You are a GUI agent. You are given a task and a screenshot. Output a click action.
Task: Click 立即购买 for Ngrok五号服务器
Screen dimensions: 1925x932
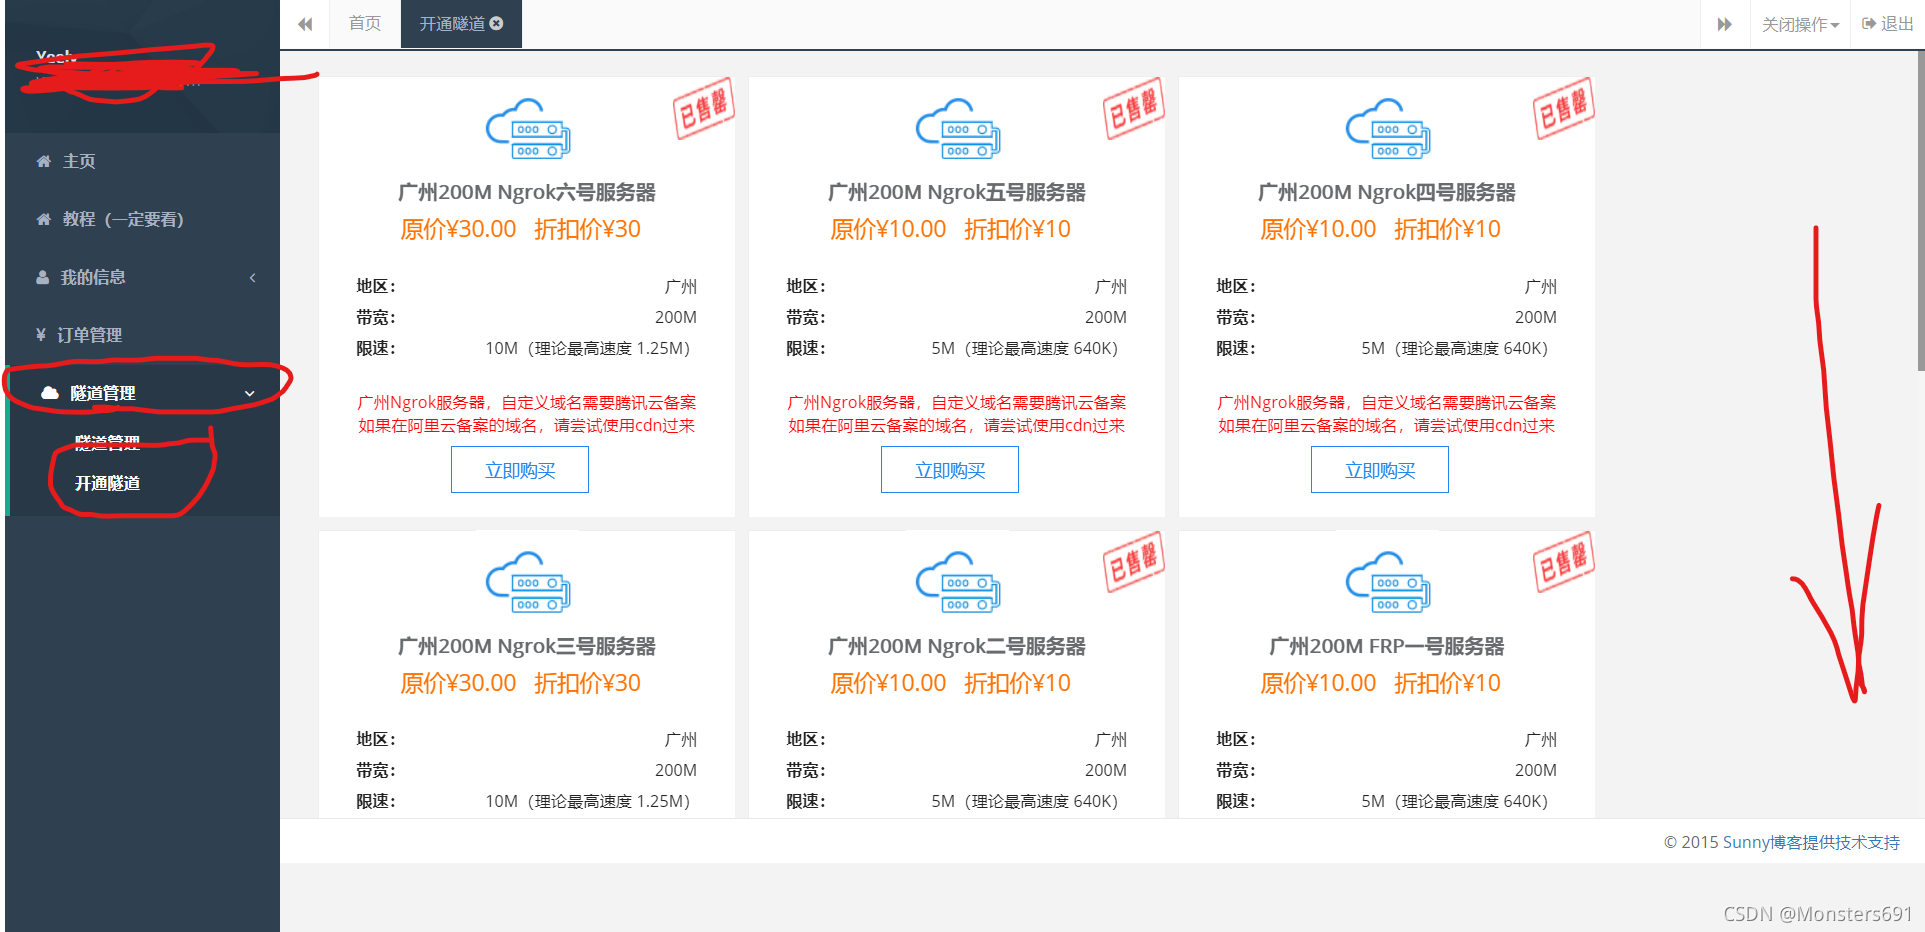(950, 470)
